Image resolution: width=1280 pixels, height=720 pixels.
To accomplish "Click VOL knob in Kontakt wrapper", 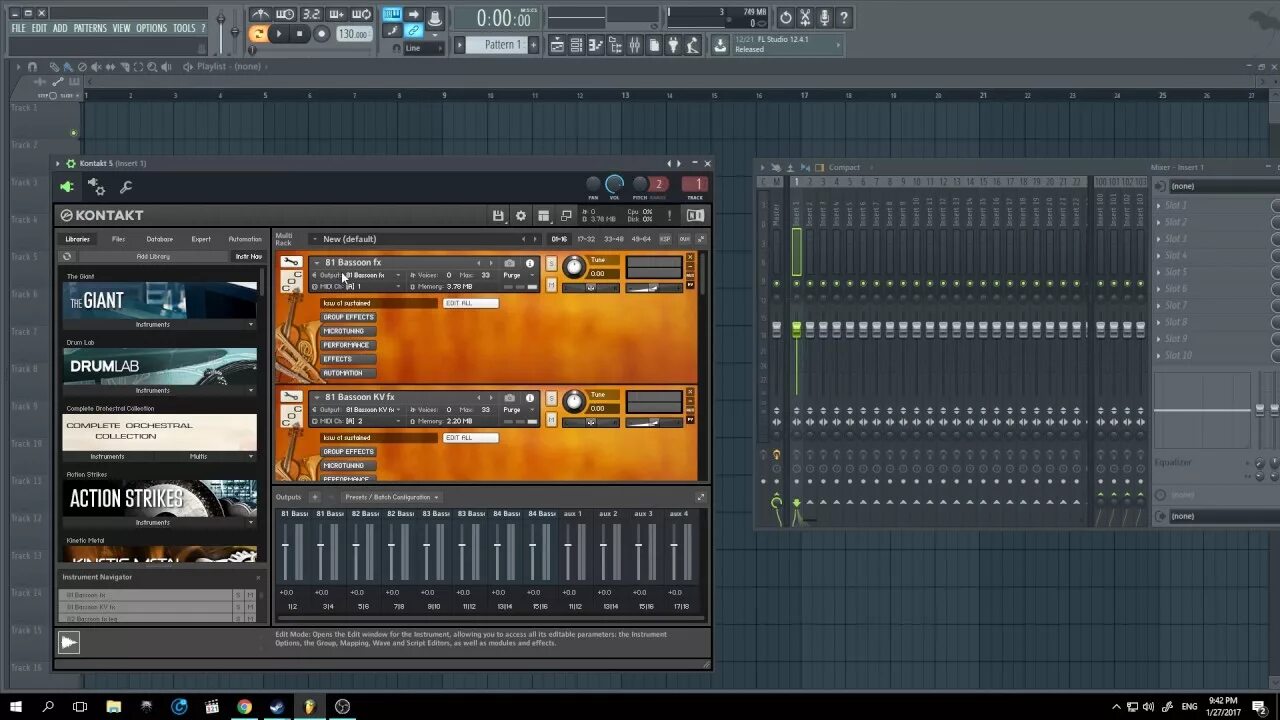I will pyautogui.click(x=614, y=184).
